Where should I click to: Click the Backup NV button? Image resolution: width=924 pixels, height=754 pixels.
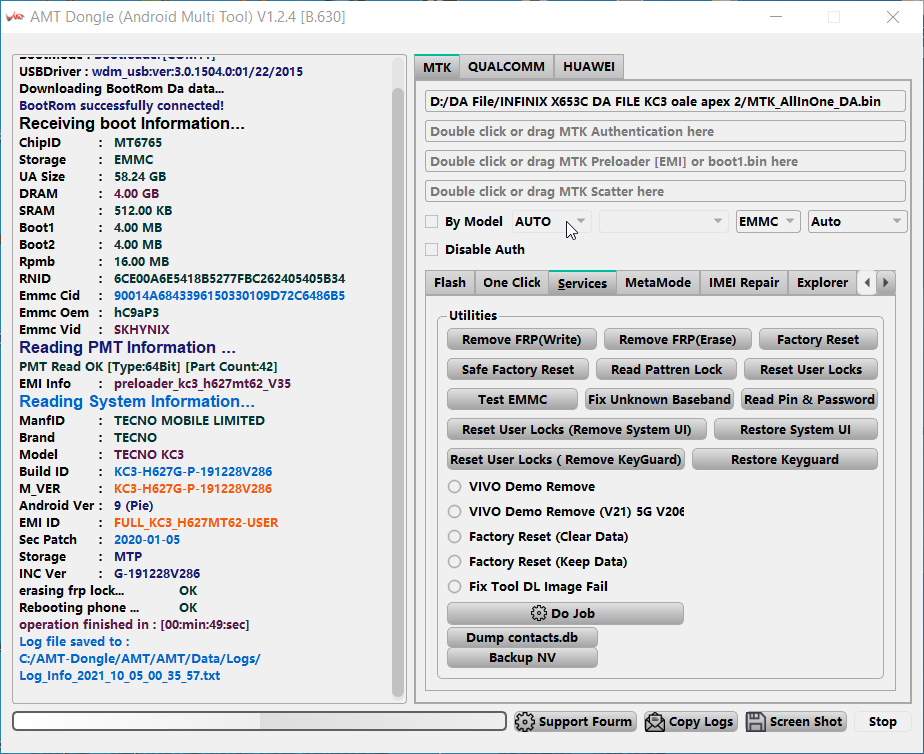522,657
